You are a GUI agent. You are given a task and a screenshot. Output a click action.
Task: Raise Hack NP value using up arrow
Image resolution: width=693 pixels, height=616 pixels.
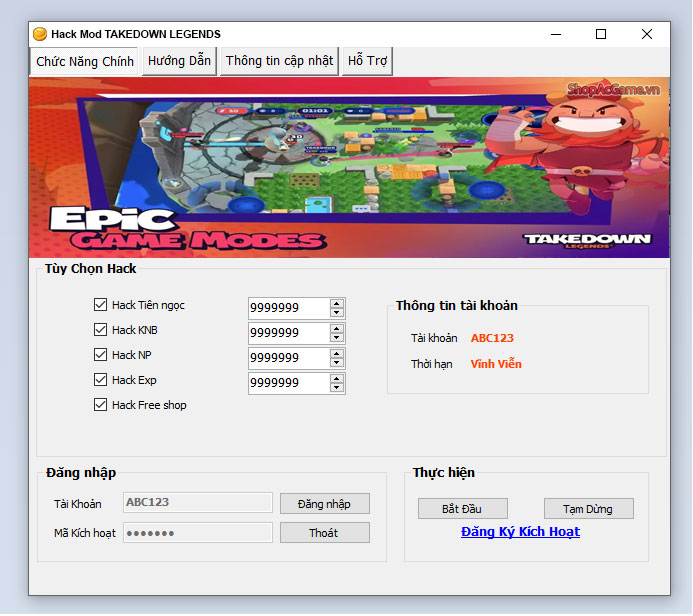337,354
